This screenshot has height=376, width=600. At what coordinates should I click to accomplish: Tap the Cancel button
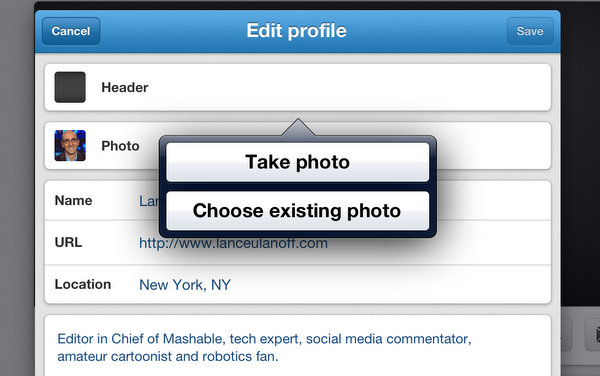[x=71, y=31]
